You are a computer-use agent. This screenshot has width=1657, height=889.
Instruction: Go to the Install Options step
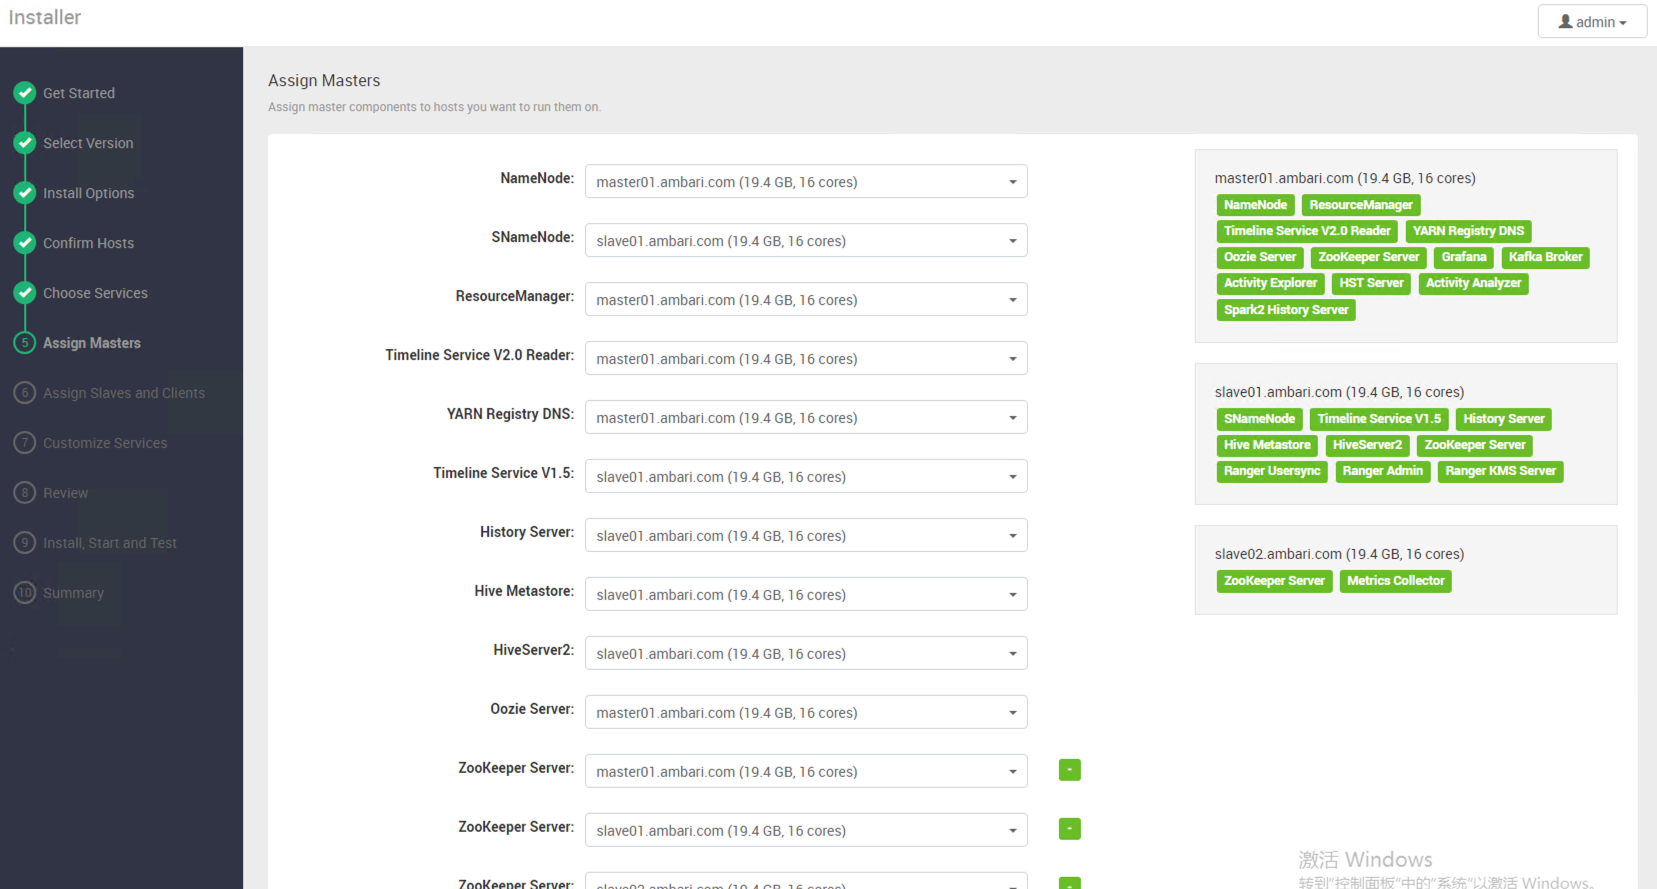(x=88, y=193)
